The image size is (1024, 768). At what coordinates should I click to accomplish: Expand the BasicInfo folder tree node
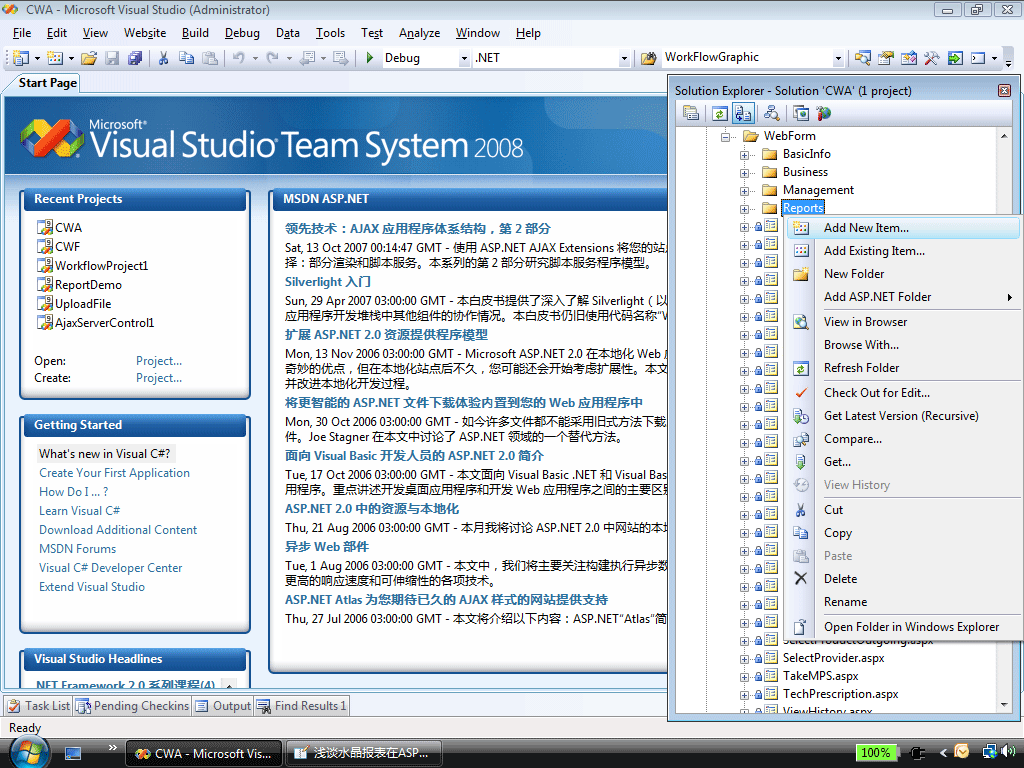[x=745, y=154]
